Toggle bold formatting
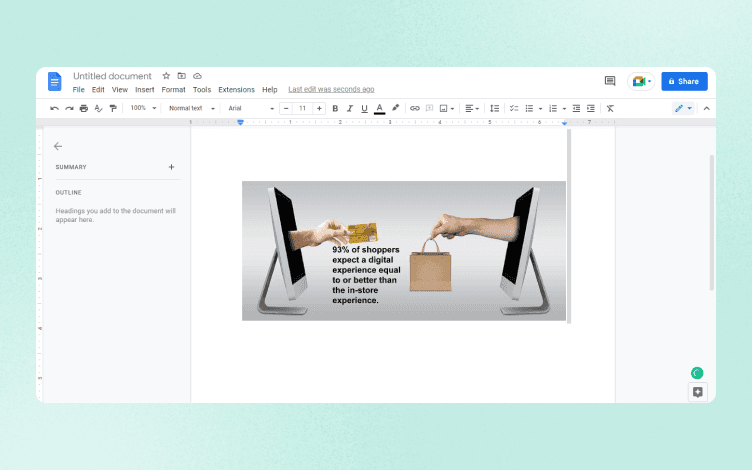 [x=335, y=108]
